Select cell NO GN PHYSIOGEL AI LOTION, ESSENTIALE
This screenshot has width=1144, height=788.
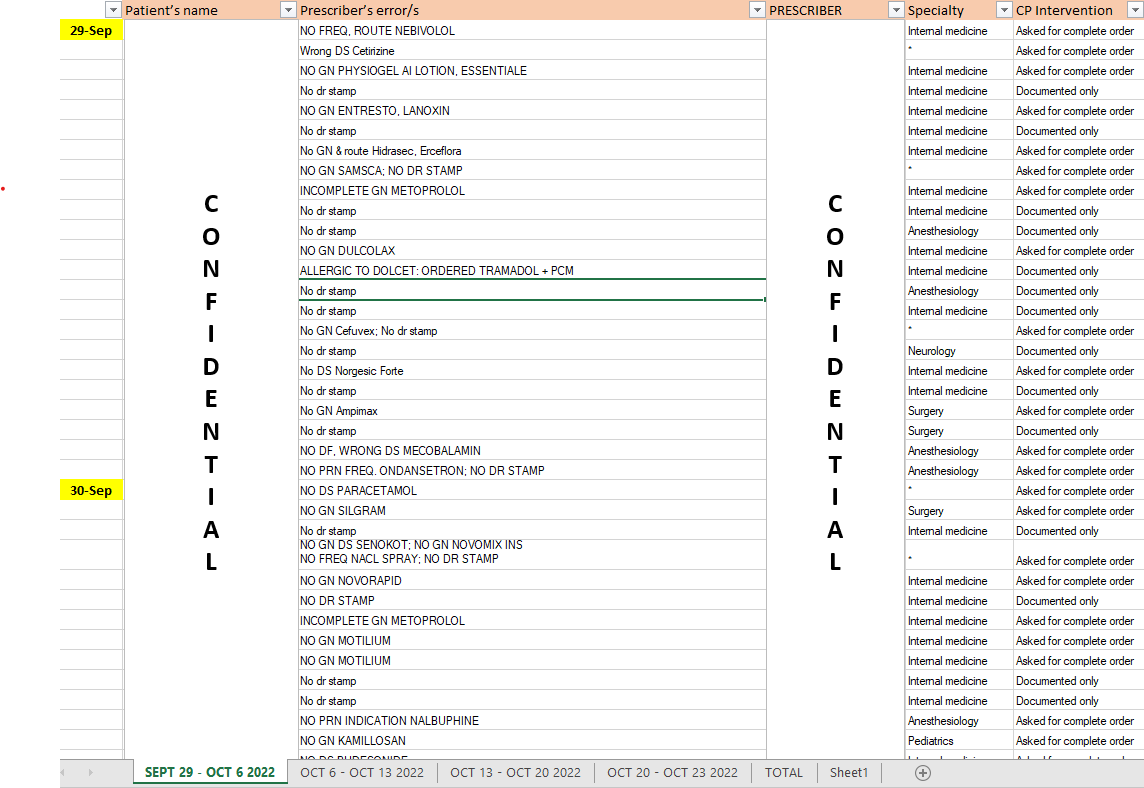coord(532,71)
